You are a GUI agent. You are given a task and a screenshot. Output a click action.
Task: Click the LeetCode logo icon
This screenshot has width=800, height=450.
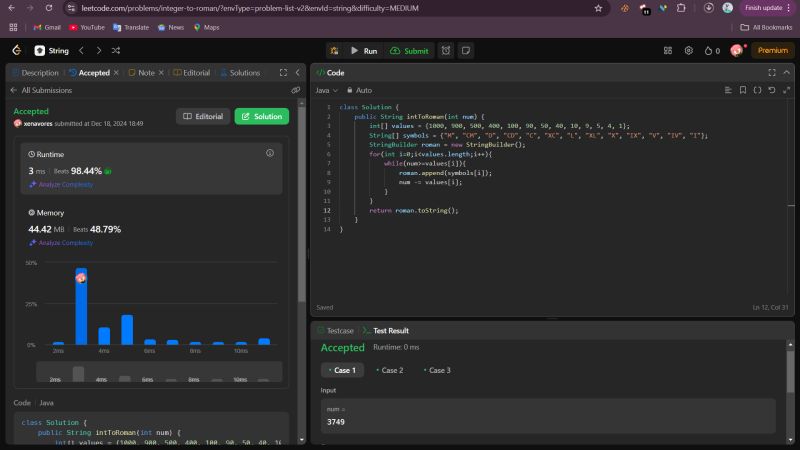(x=16, y=50)
